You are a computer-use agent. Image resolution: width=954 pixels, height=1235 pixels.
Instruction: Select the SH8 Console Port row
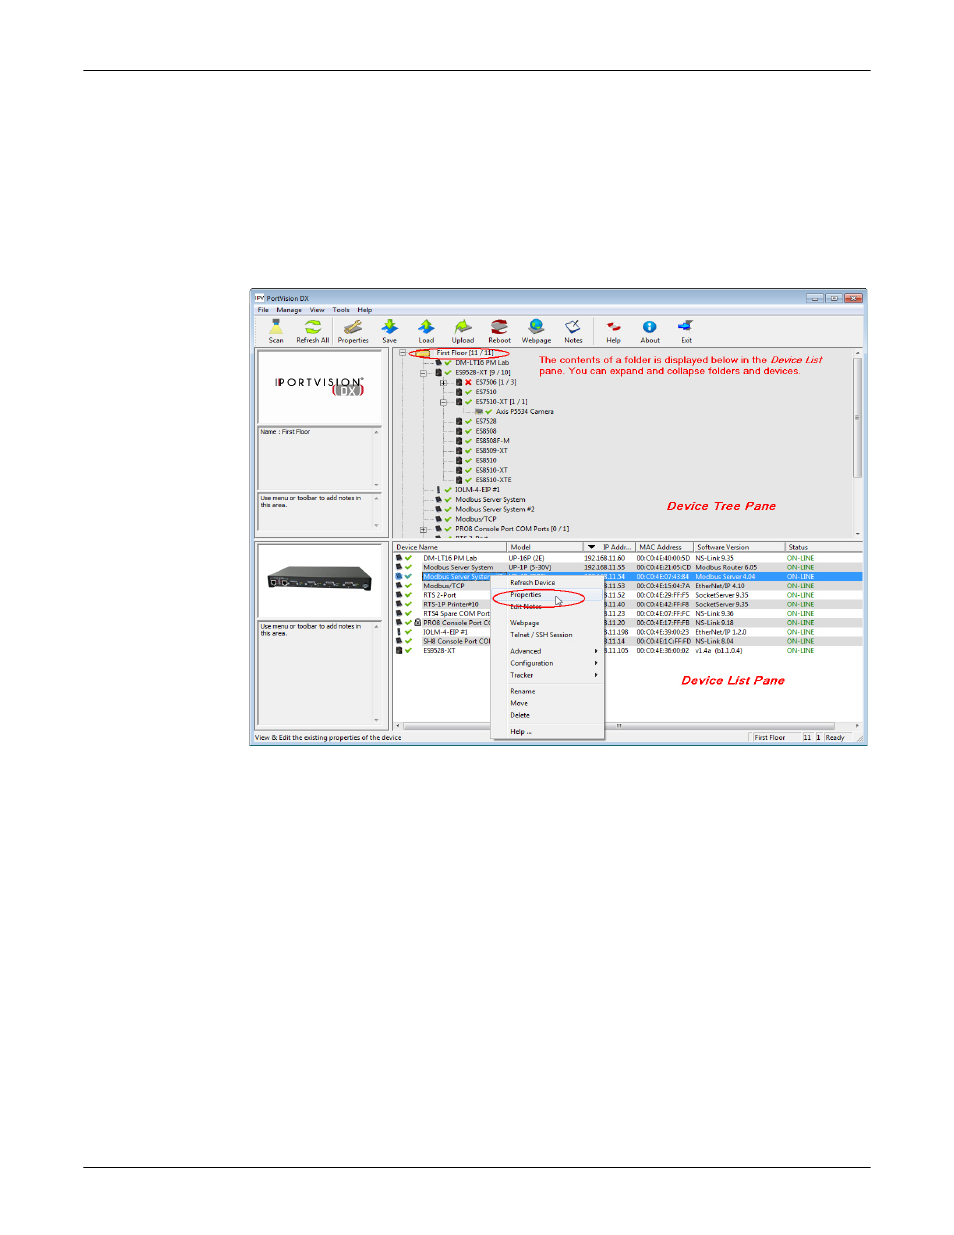[x=628, y=641]
